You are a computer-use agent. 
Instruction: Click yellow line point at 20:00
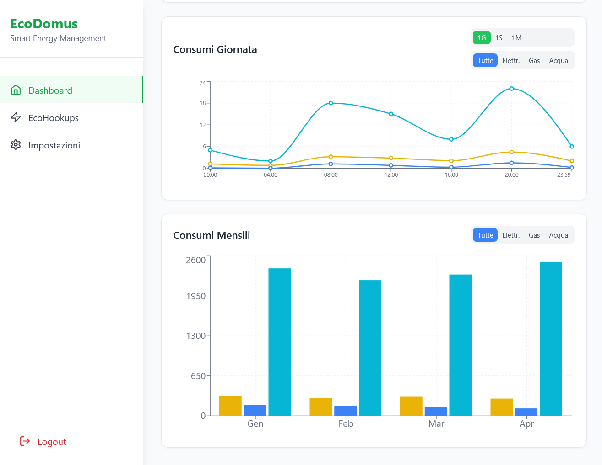click(511, 152)
